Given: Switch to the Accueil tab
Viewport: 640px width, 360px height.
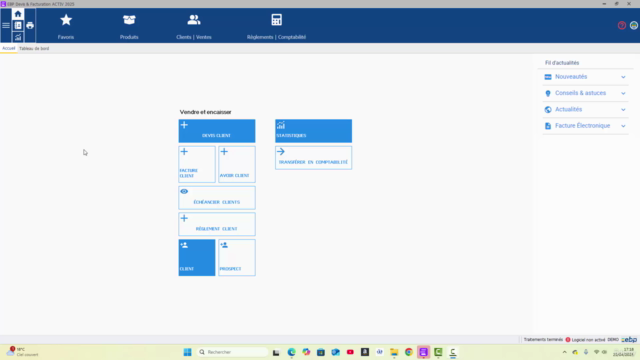Looking at the screenshot, I should tap(9, 48).
